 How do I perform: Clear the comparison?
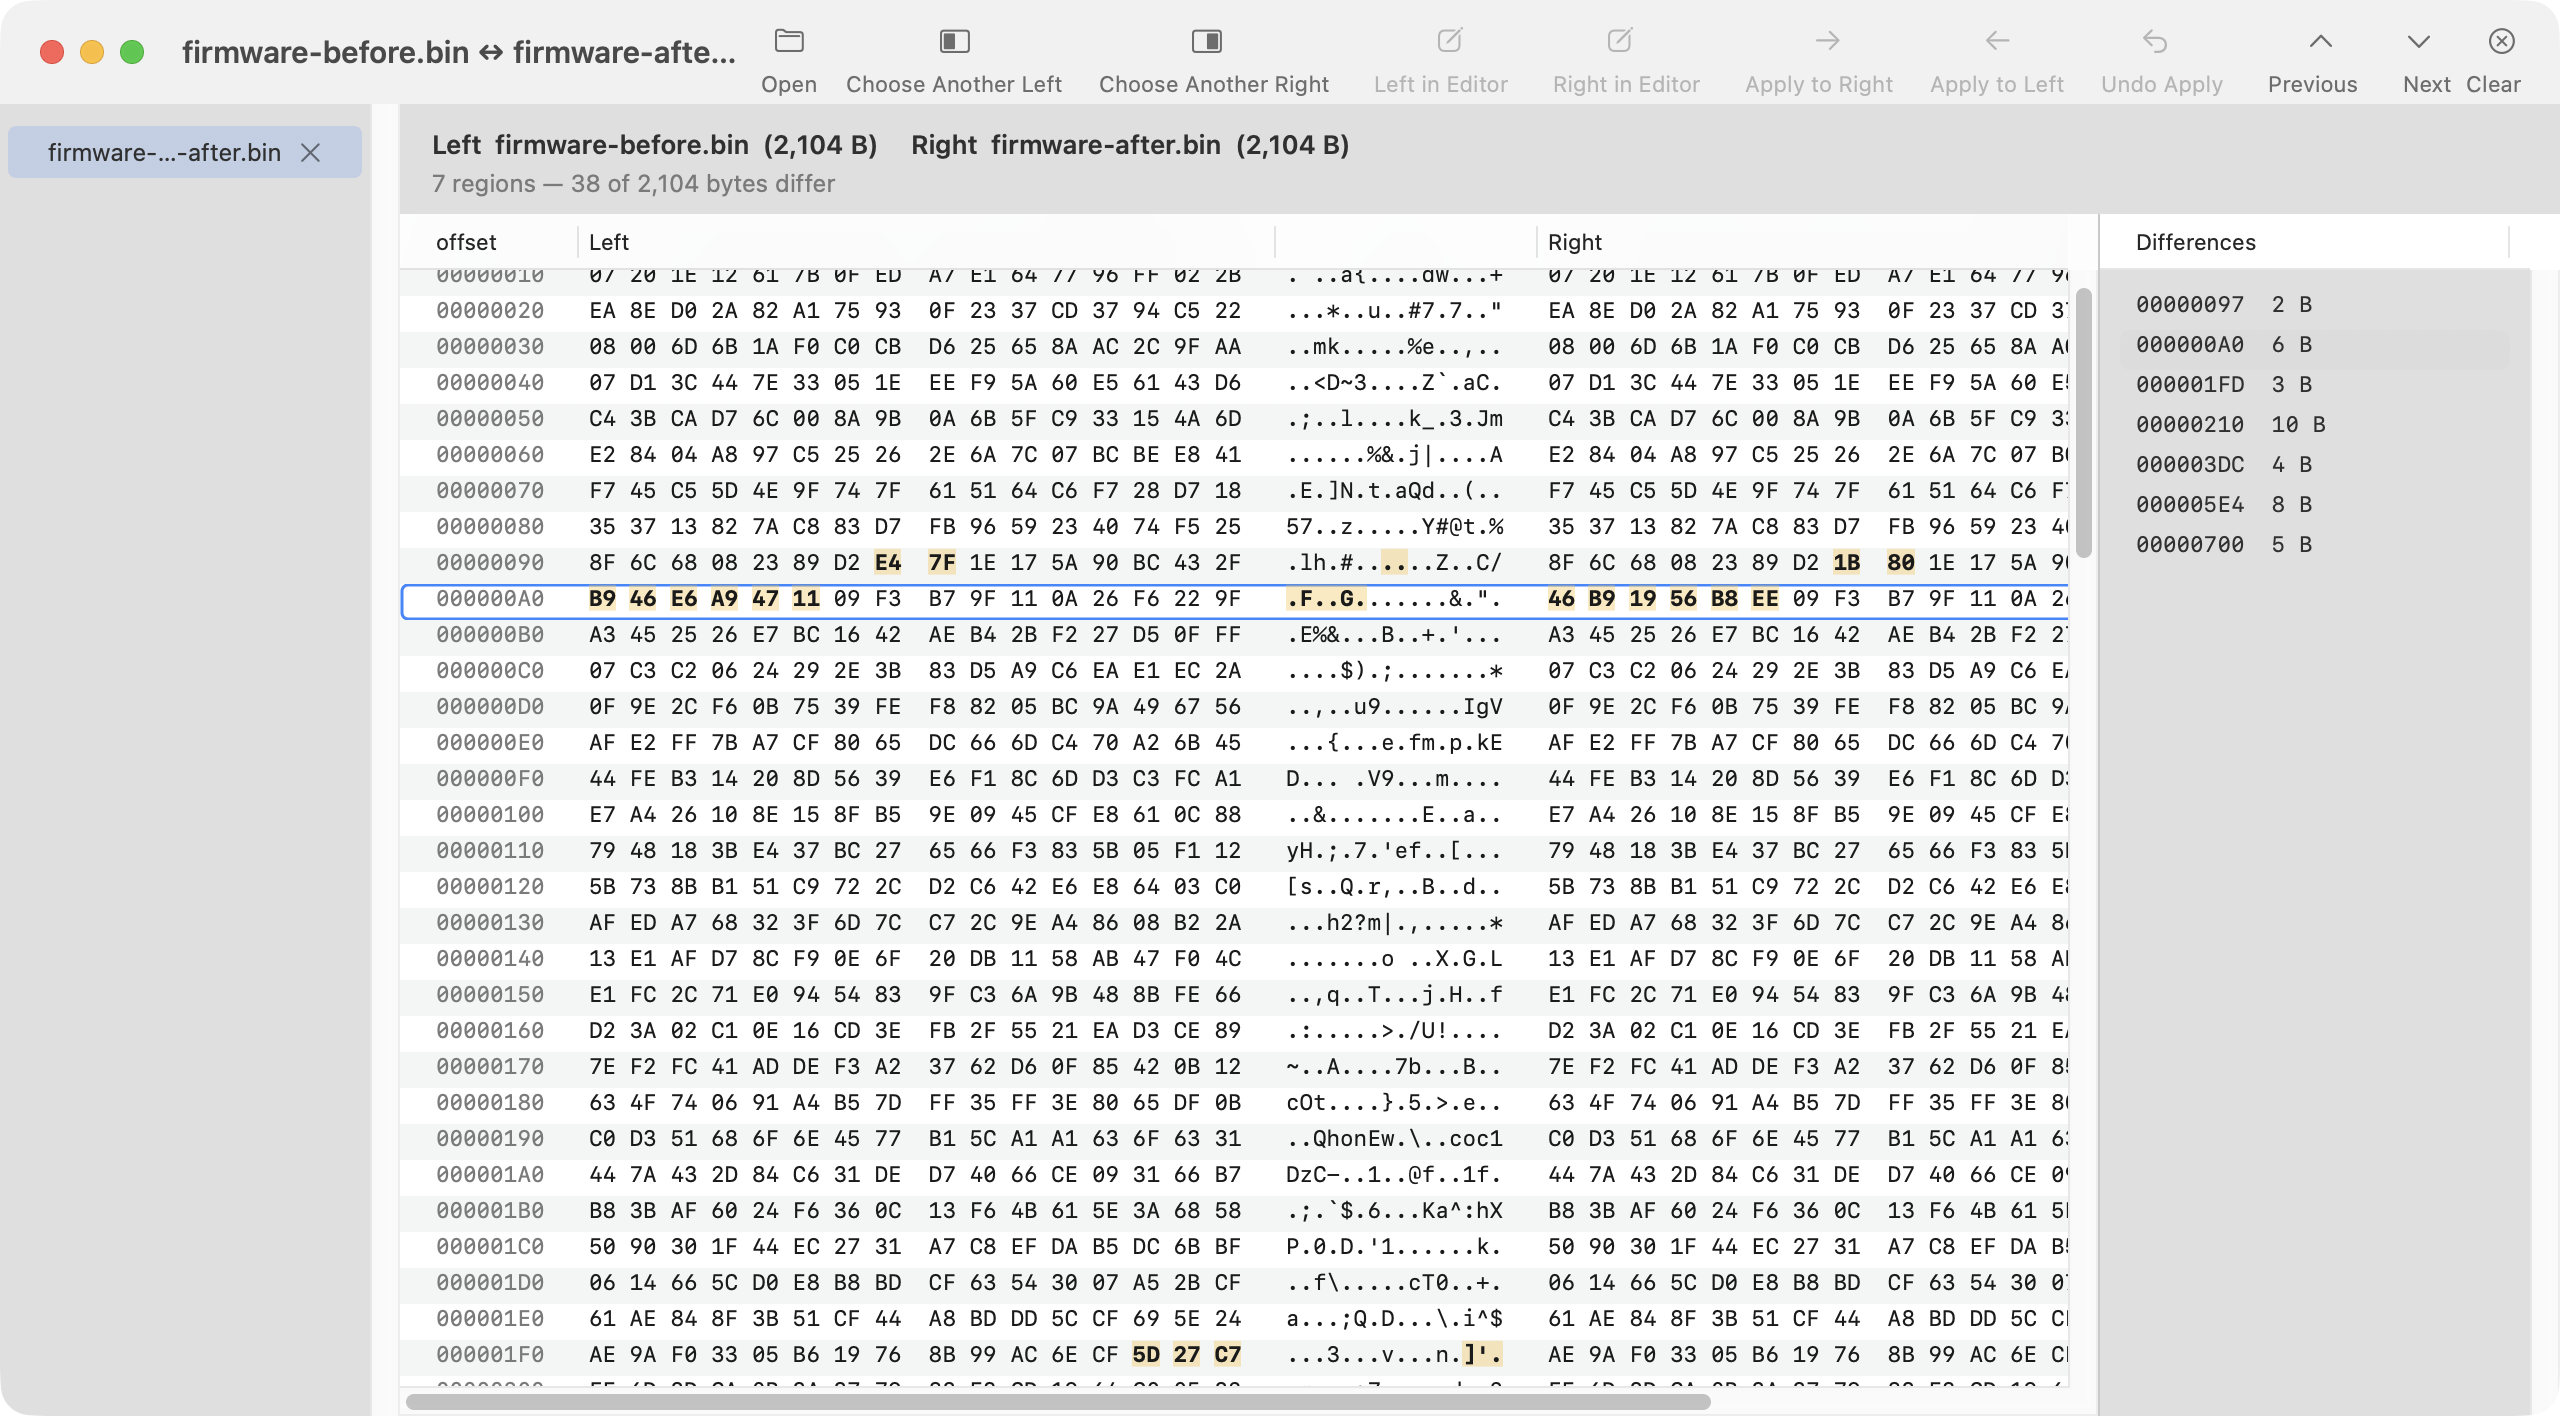[x=2501, y=41]
